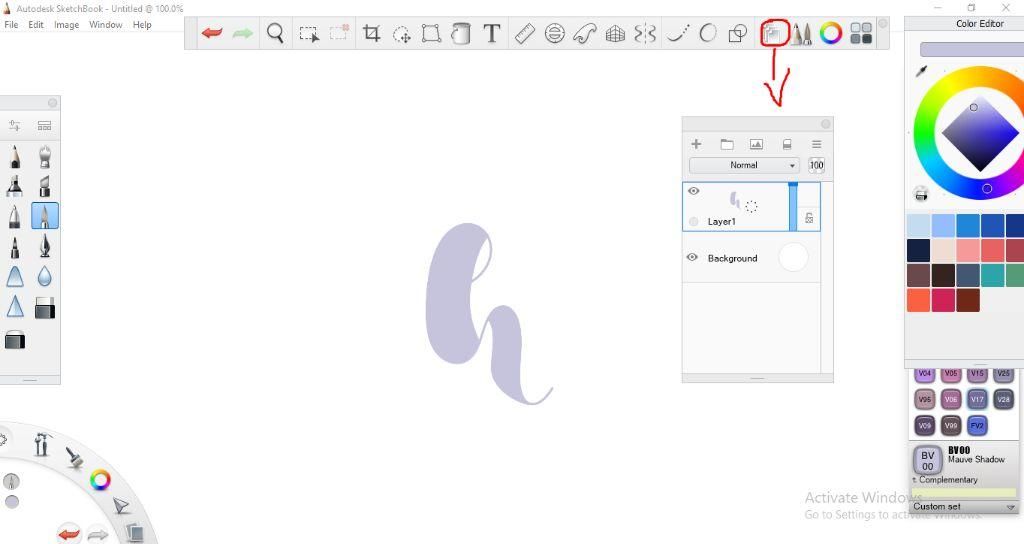This screenshot has height=544, width=1024.
Task: Select the Distort transform tool
Action: click(x=431, y=33)
